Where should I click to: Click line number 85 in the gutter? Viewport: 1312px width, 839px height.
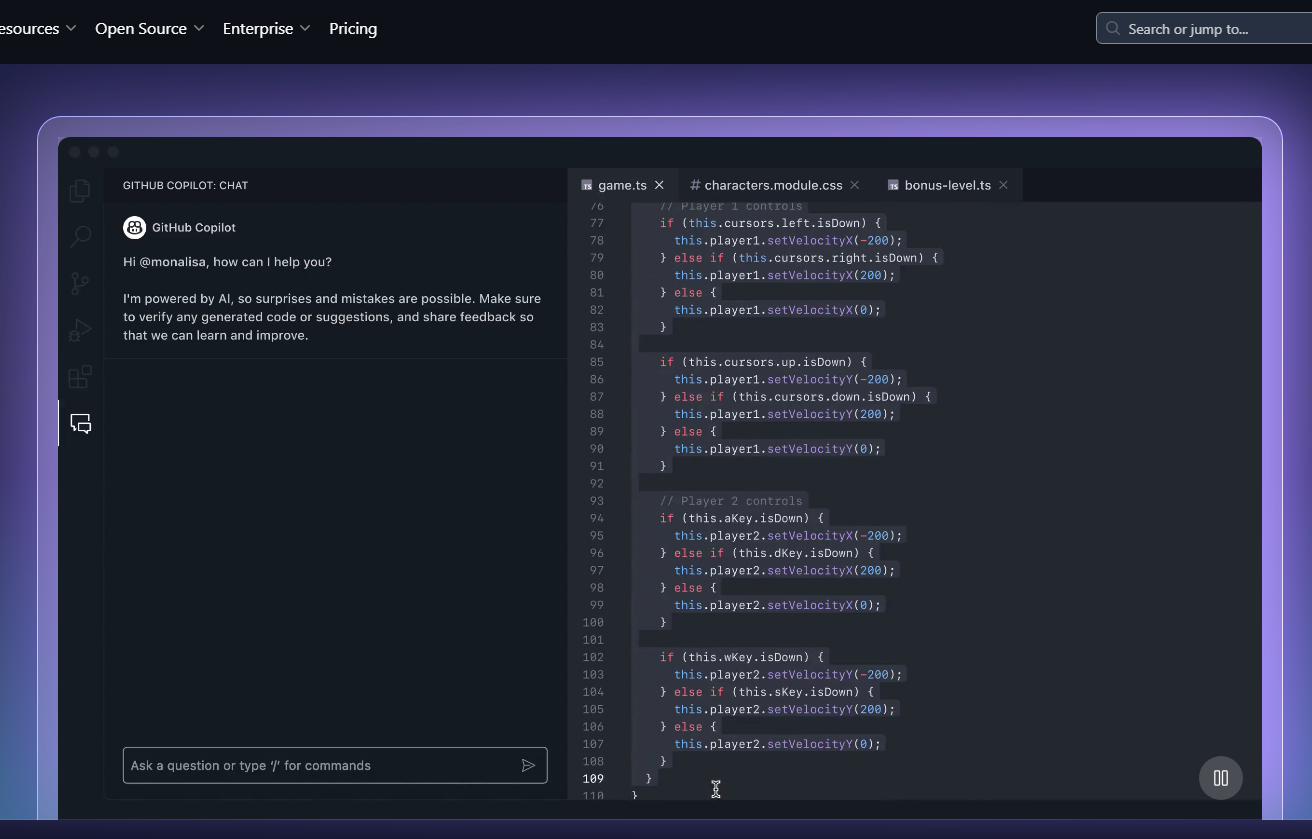tap(597, 362)
